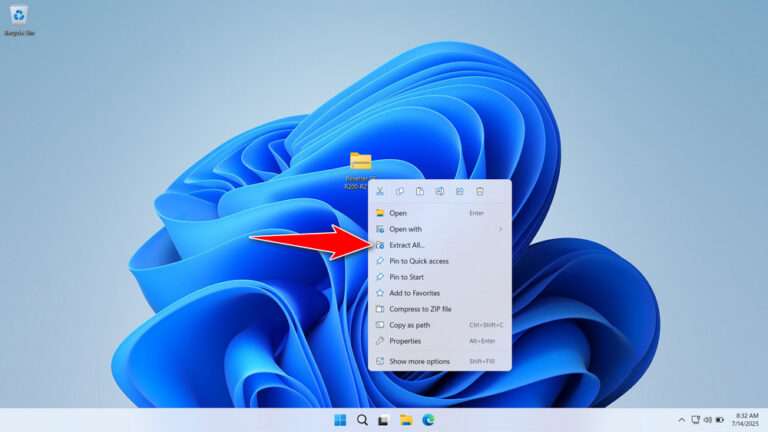The width and height of the screenshot is (768, 432).
Task: Click the Delete trash icon in context menu
Action: pyautogui.click(x=480, y=191)
